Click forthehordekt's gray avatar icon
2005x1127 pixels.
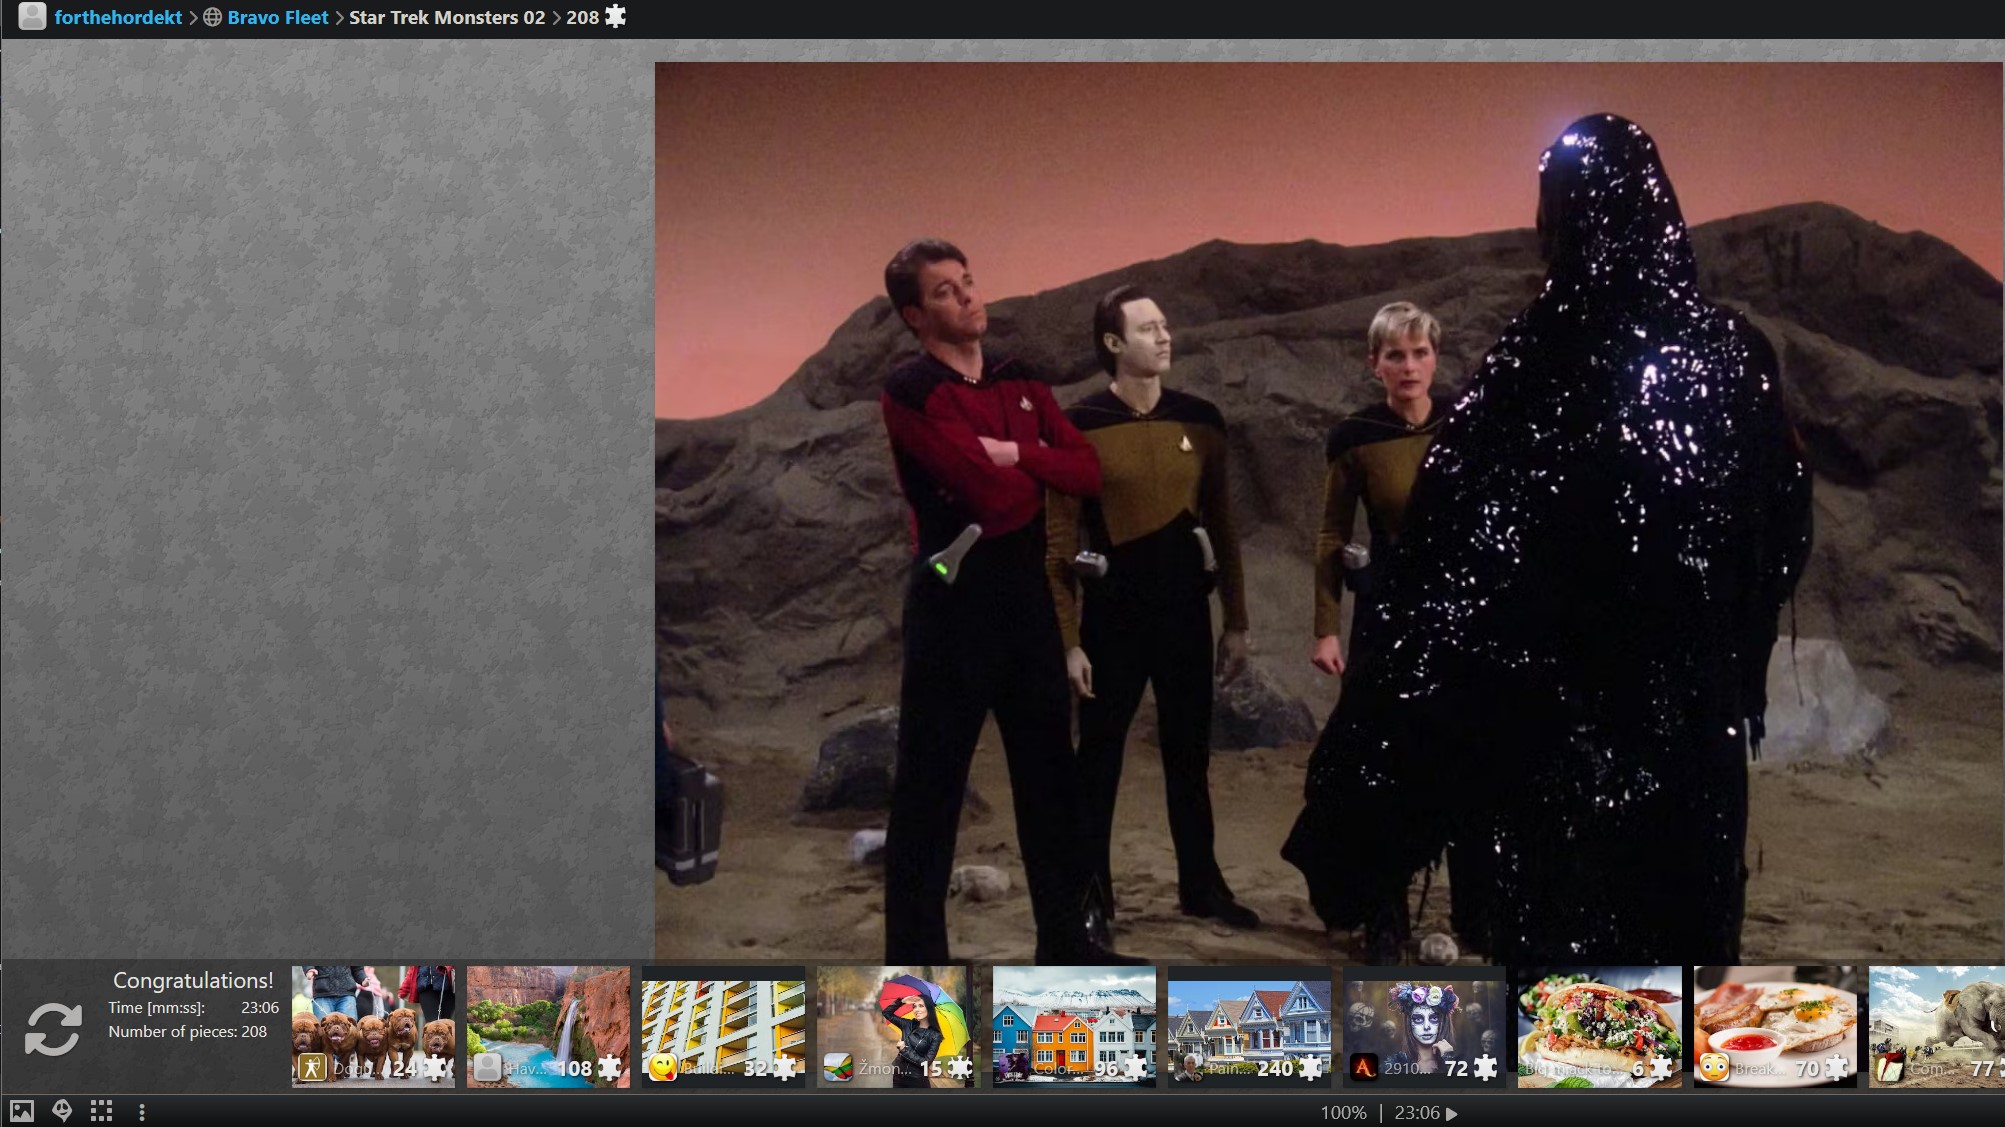tap(32, 16)
